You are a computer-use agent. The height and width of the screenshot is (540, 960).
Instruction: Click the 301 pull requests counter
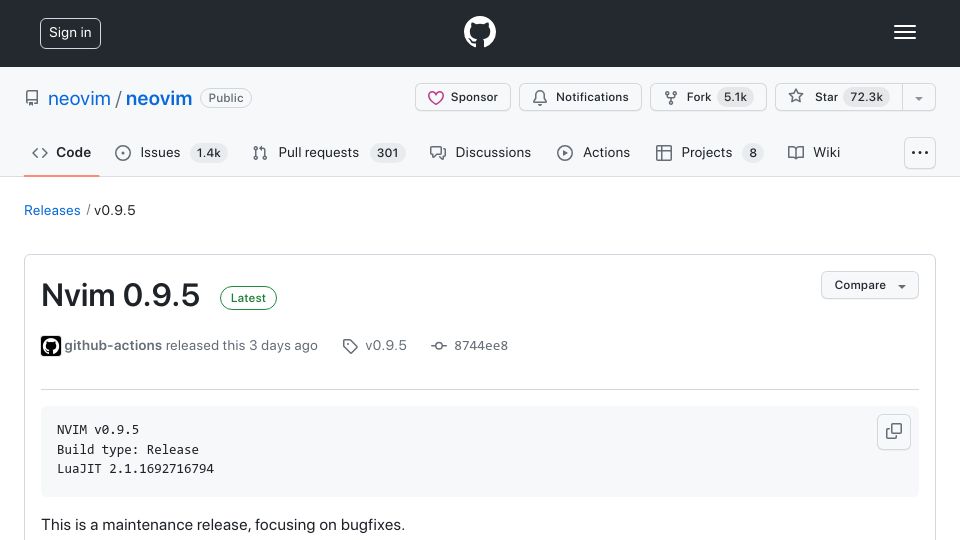tap(387, 152)
